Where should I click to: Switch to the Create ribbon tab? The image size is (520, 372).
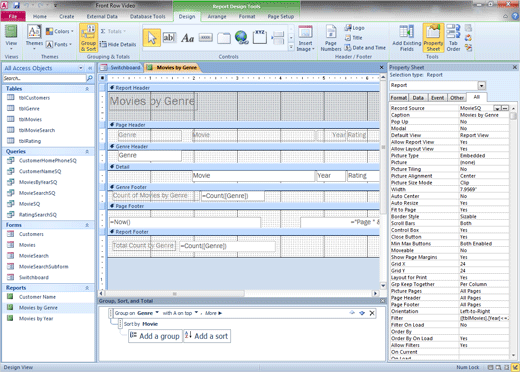pos(67,16)
